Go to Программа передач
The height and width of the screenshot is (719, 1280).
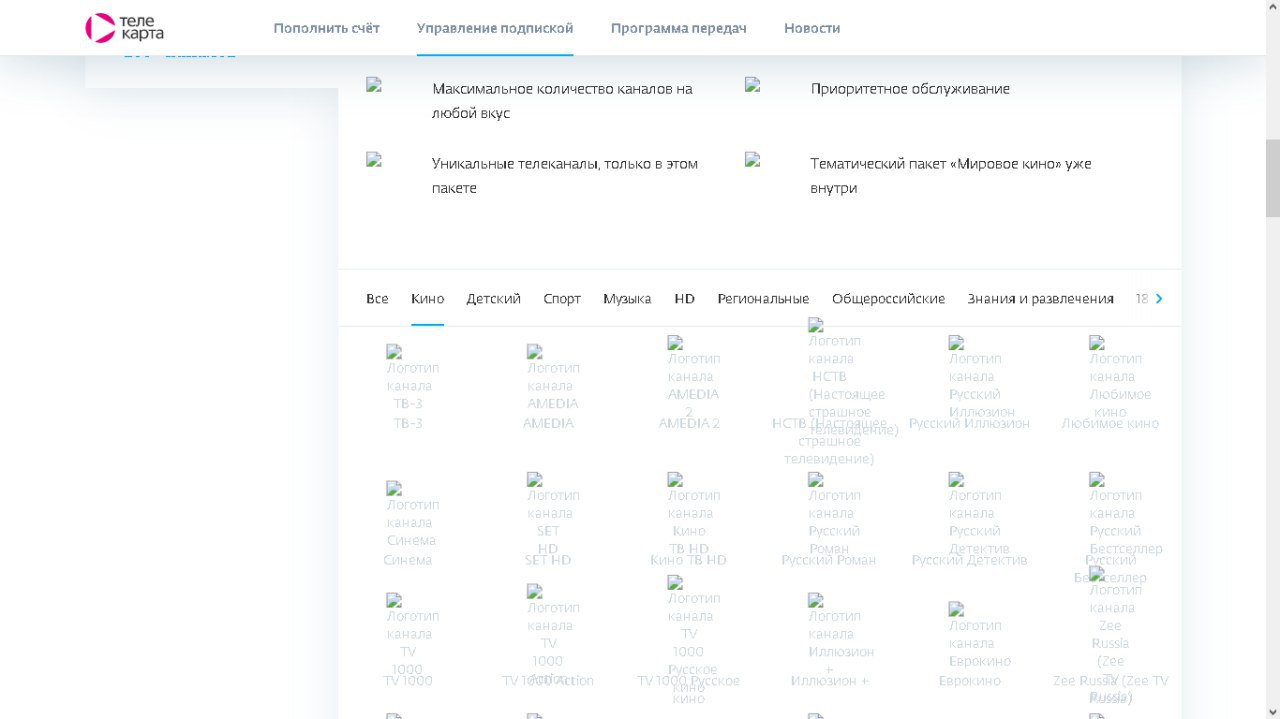(x=678, y=28)
